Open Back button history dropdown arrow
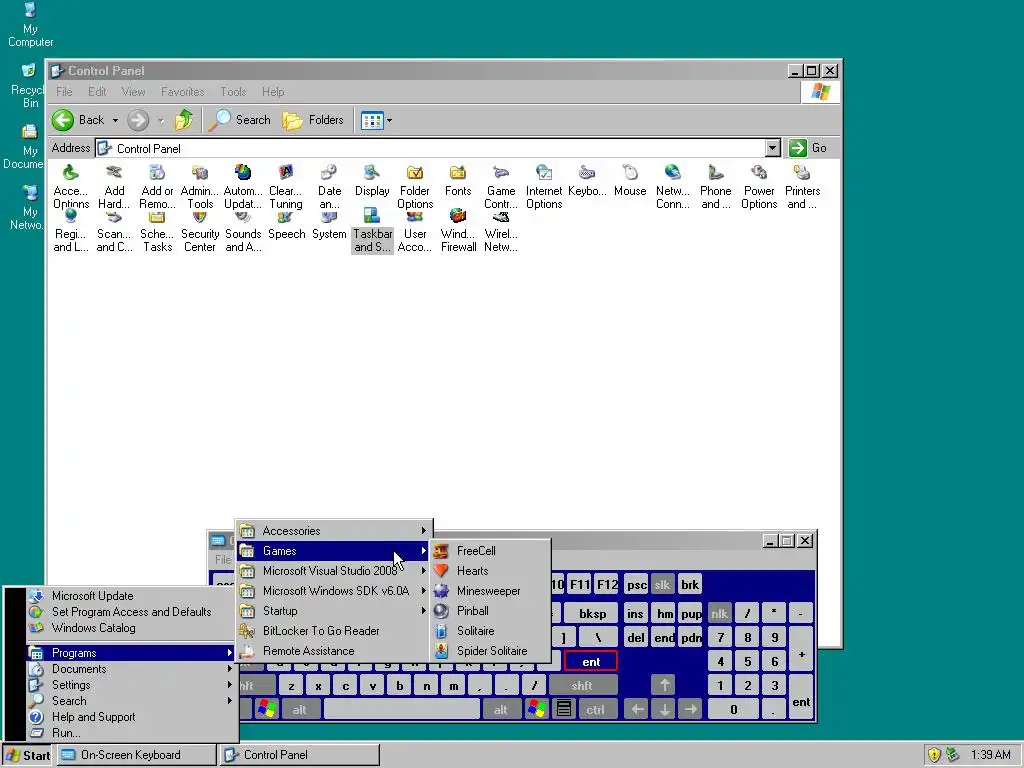This screenshot has height=768, width=1024. click(x=115, y=120)
